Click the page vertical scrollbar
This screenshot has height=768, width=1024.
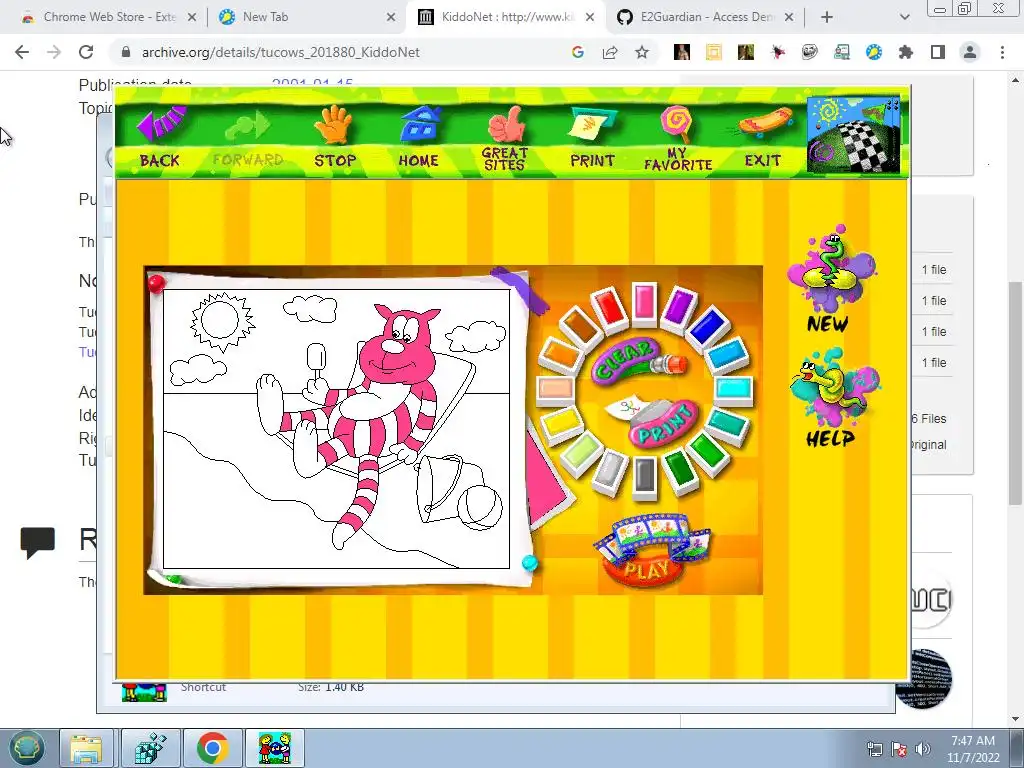pyautogui.click(x=1015, y=392)
